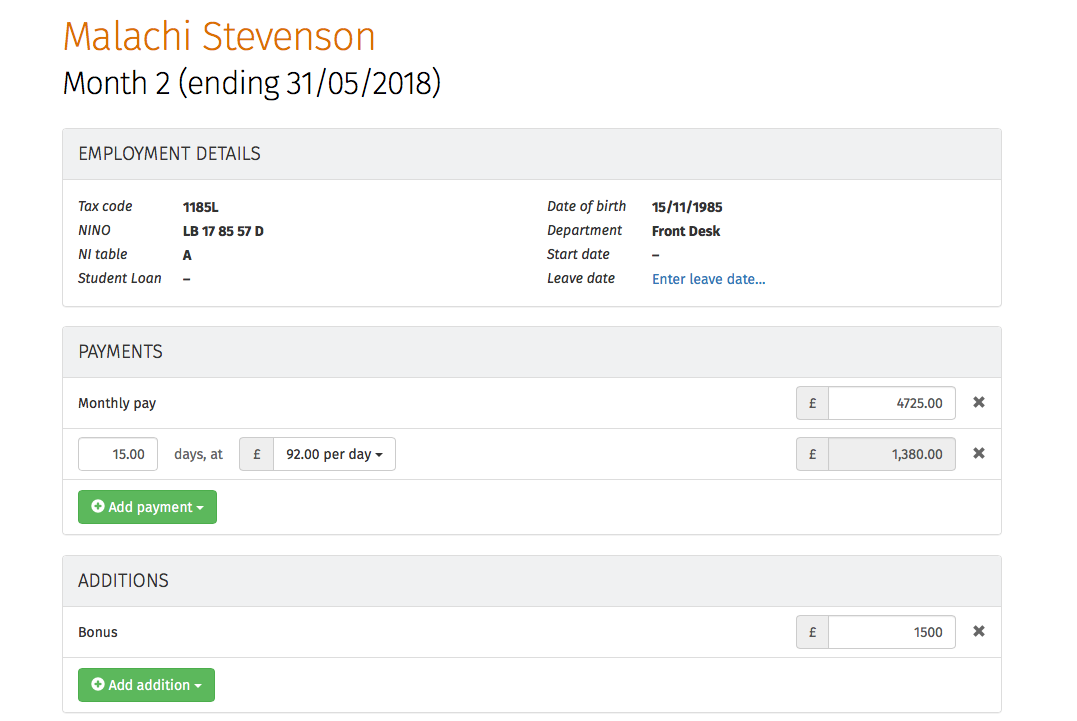Focus the number of days field
The image size is (1077, 721).
118,454
